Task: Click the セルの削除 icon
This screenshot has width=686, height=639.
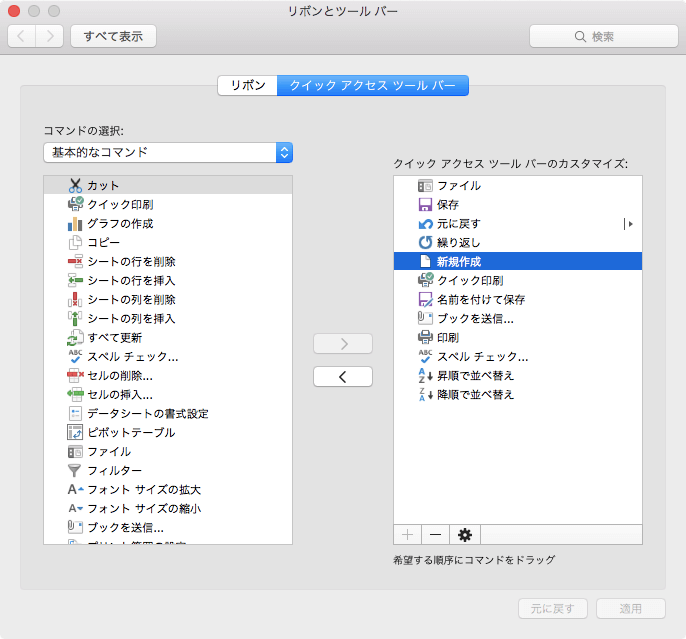Action: click(x=75, y=375)
